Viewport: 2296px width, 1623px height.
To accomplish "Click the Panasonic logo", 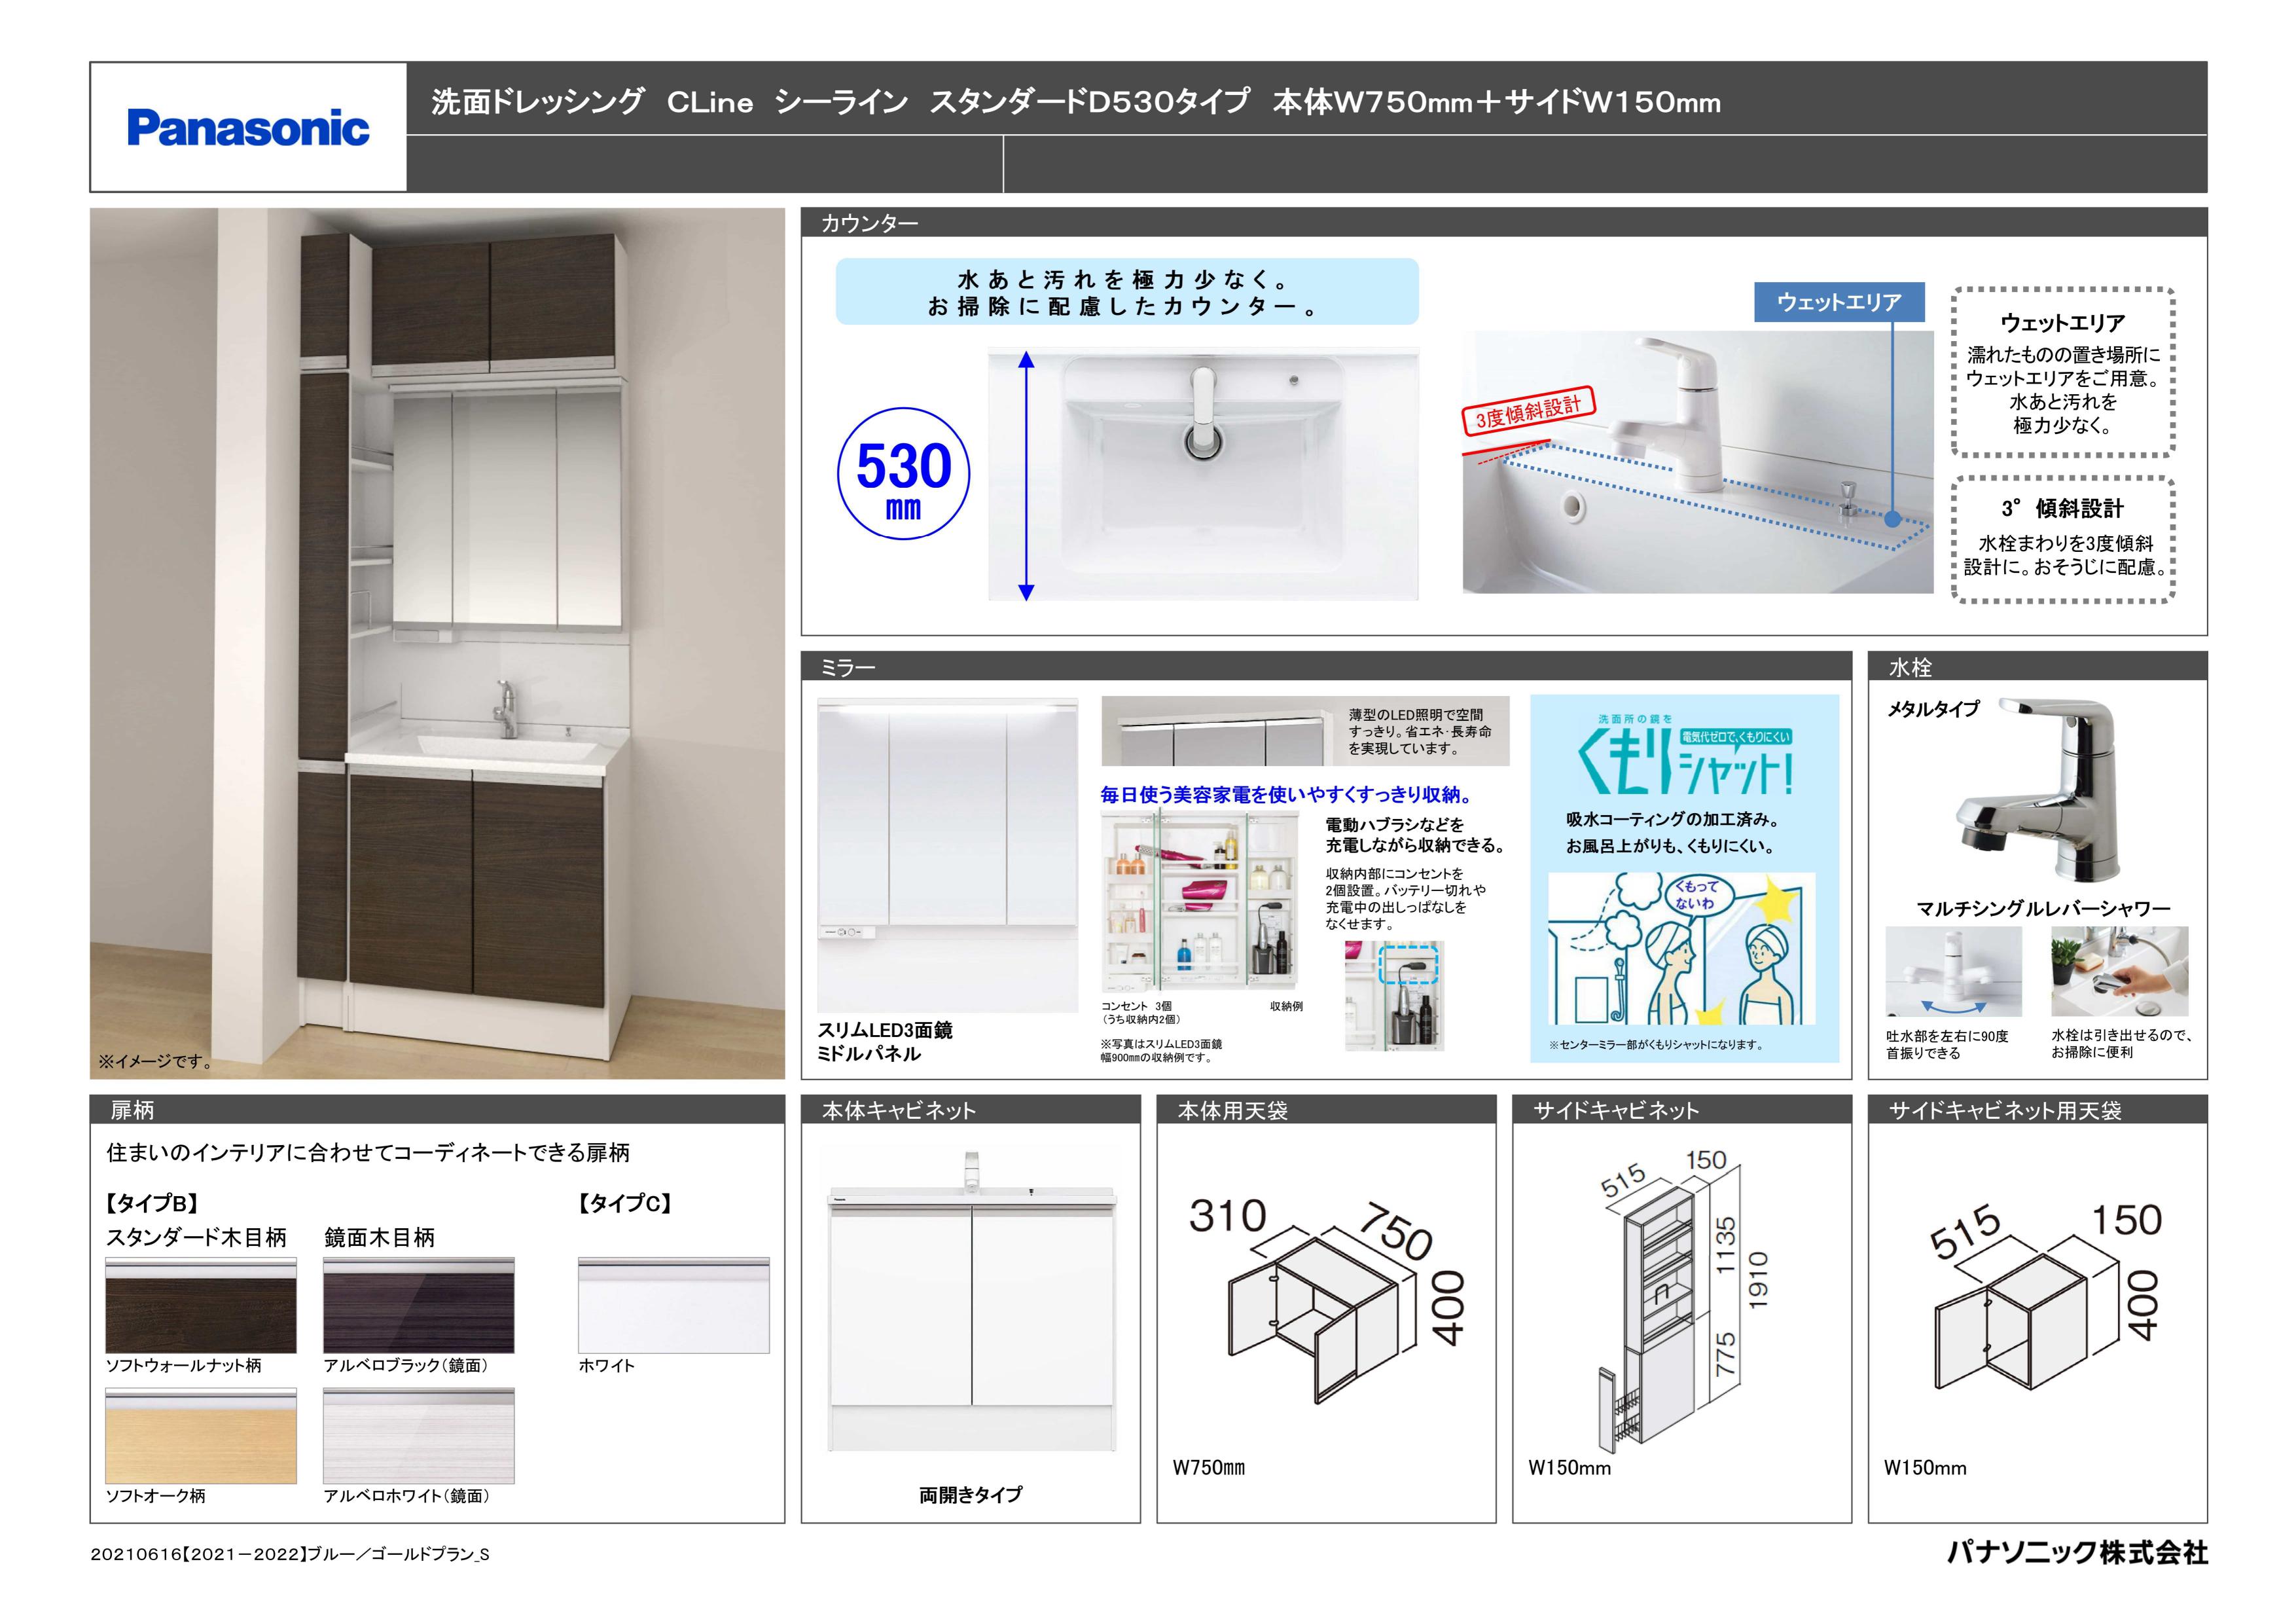I will click(x=248, y=129).
